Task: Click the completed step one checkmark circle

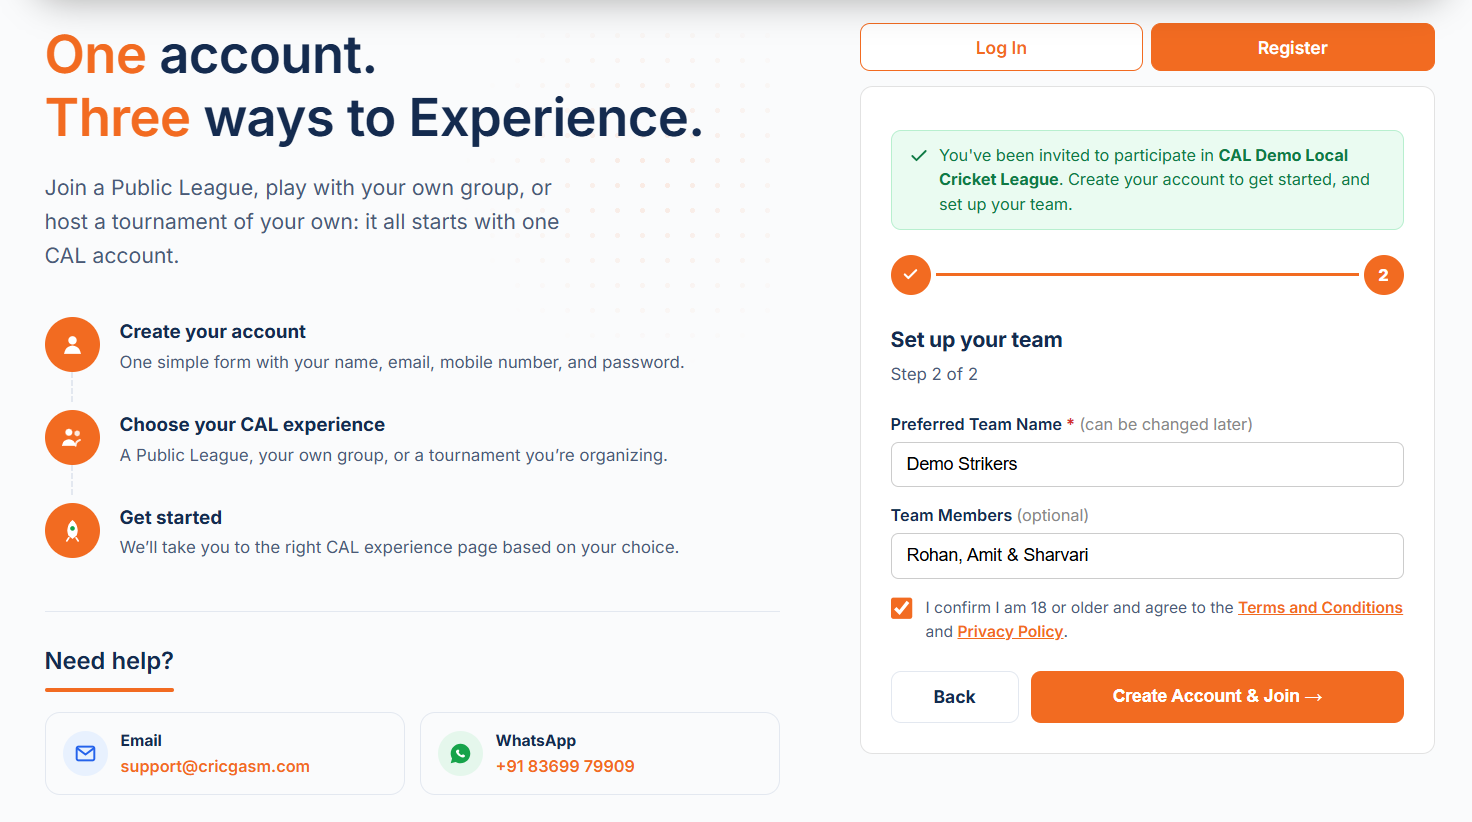Action: pos(911,275)
